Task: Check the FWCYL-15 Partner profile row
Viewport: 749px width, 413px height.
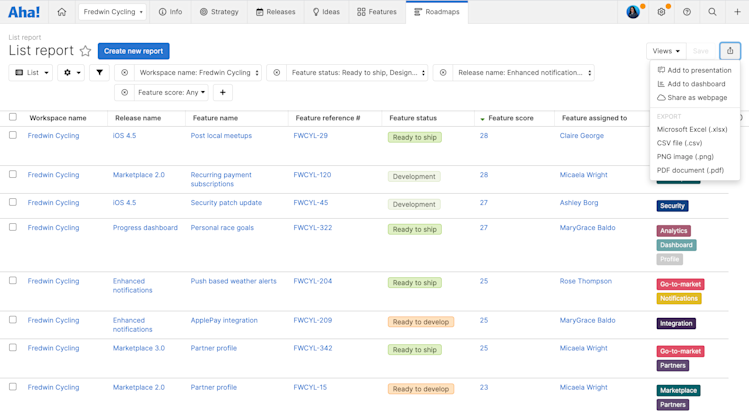Action: (13, 387)
